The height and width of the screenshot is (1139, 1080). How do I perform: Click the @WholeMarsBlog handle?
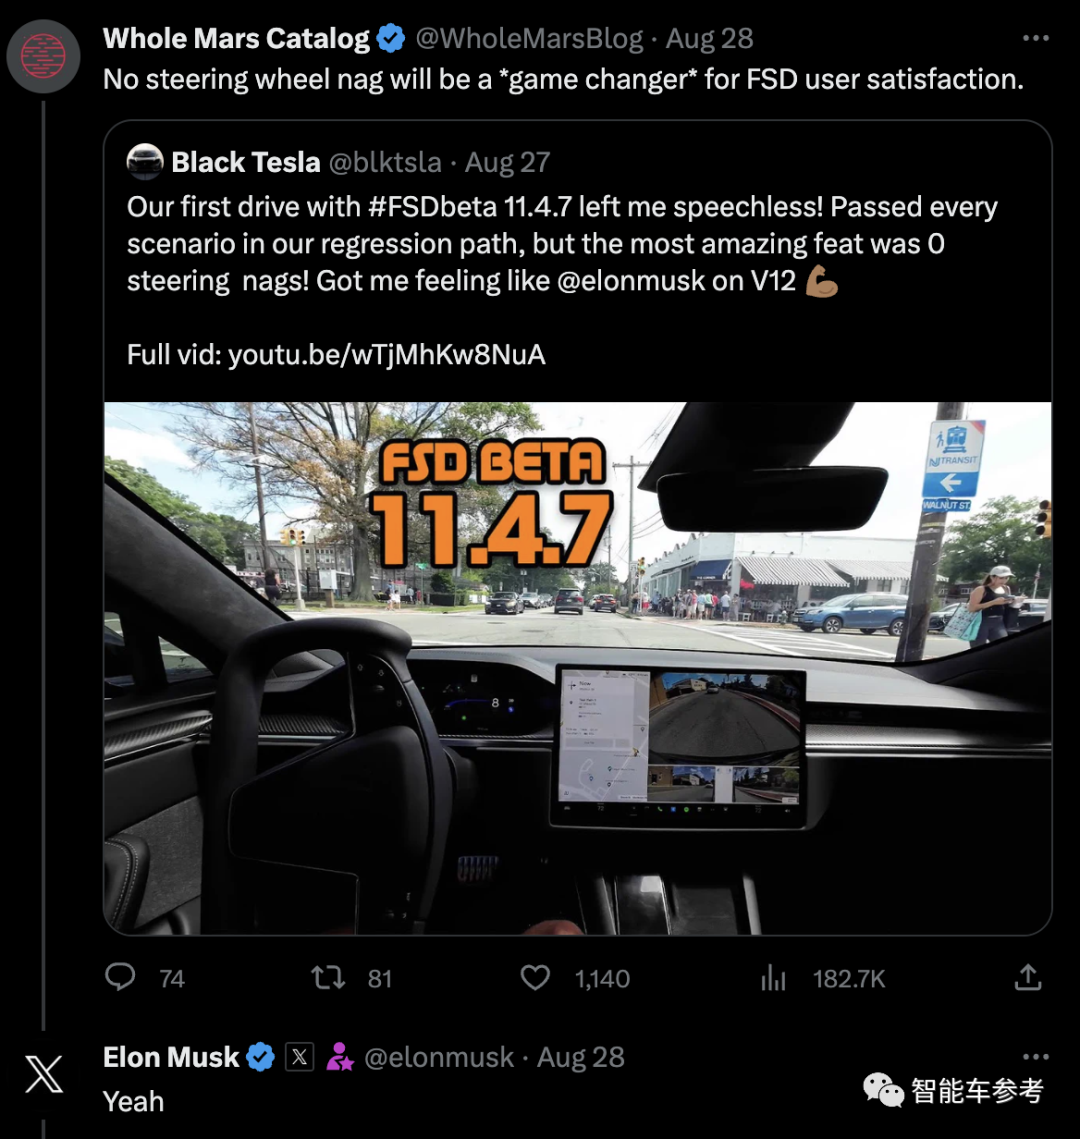click(x=529, y=38)
